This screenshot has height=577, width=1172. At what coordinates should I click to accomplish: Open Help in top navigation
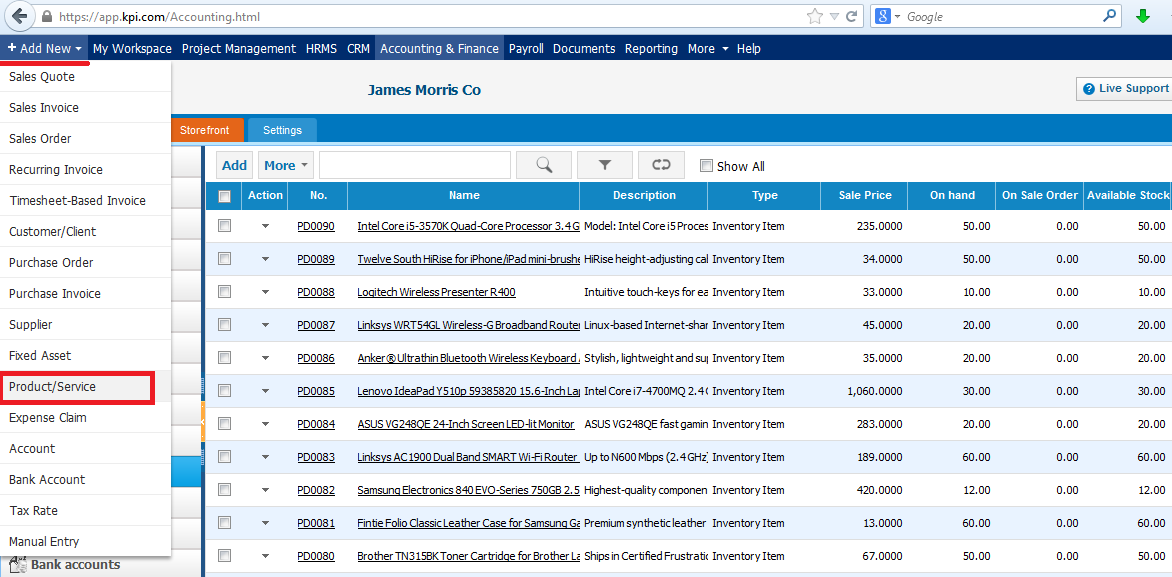748,49
